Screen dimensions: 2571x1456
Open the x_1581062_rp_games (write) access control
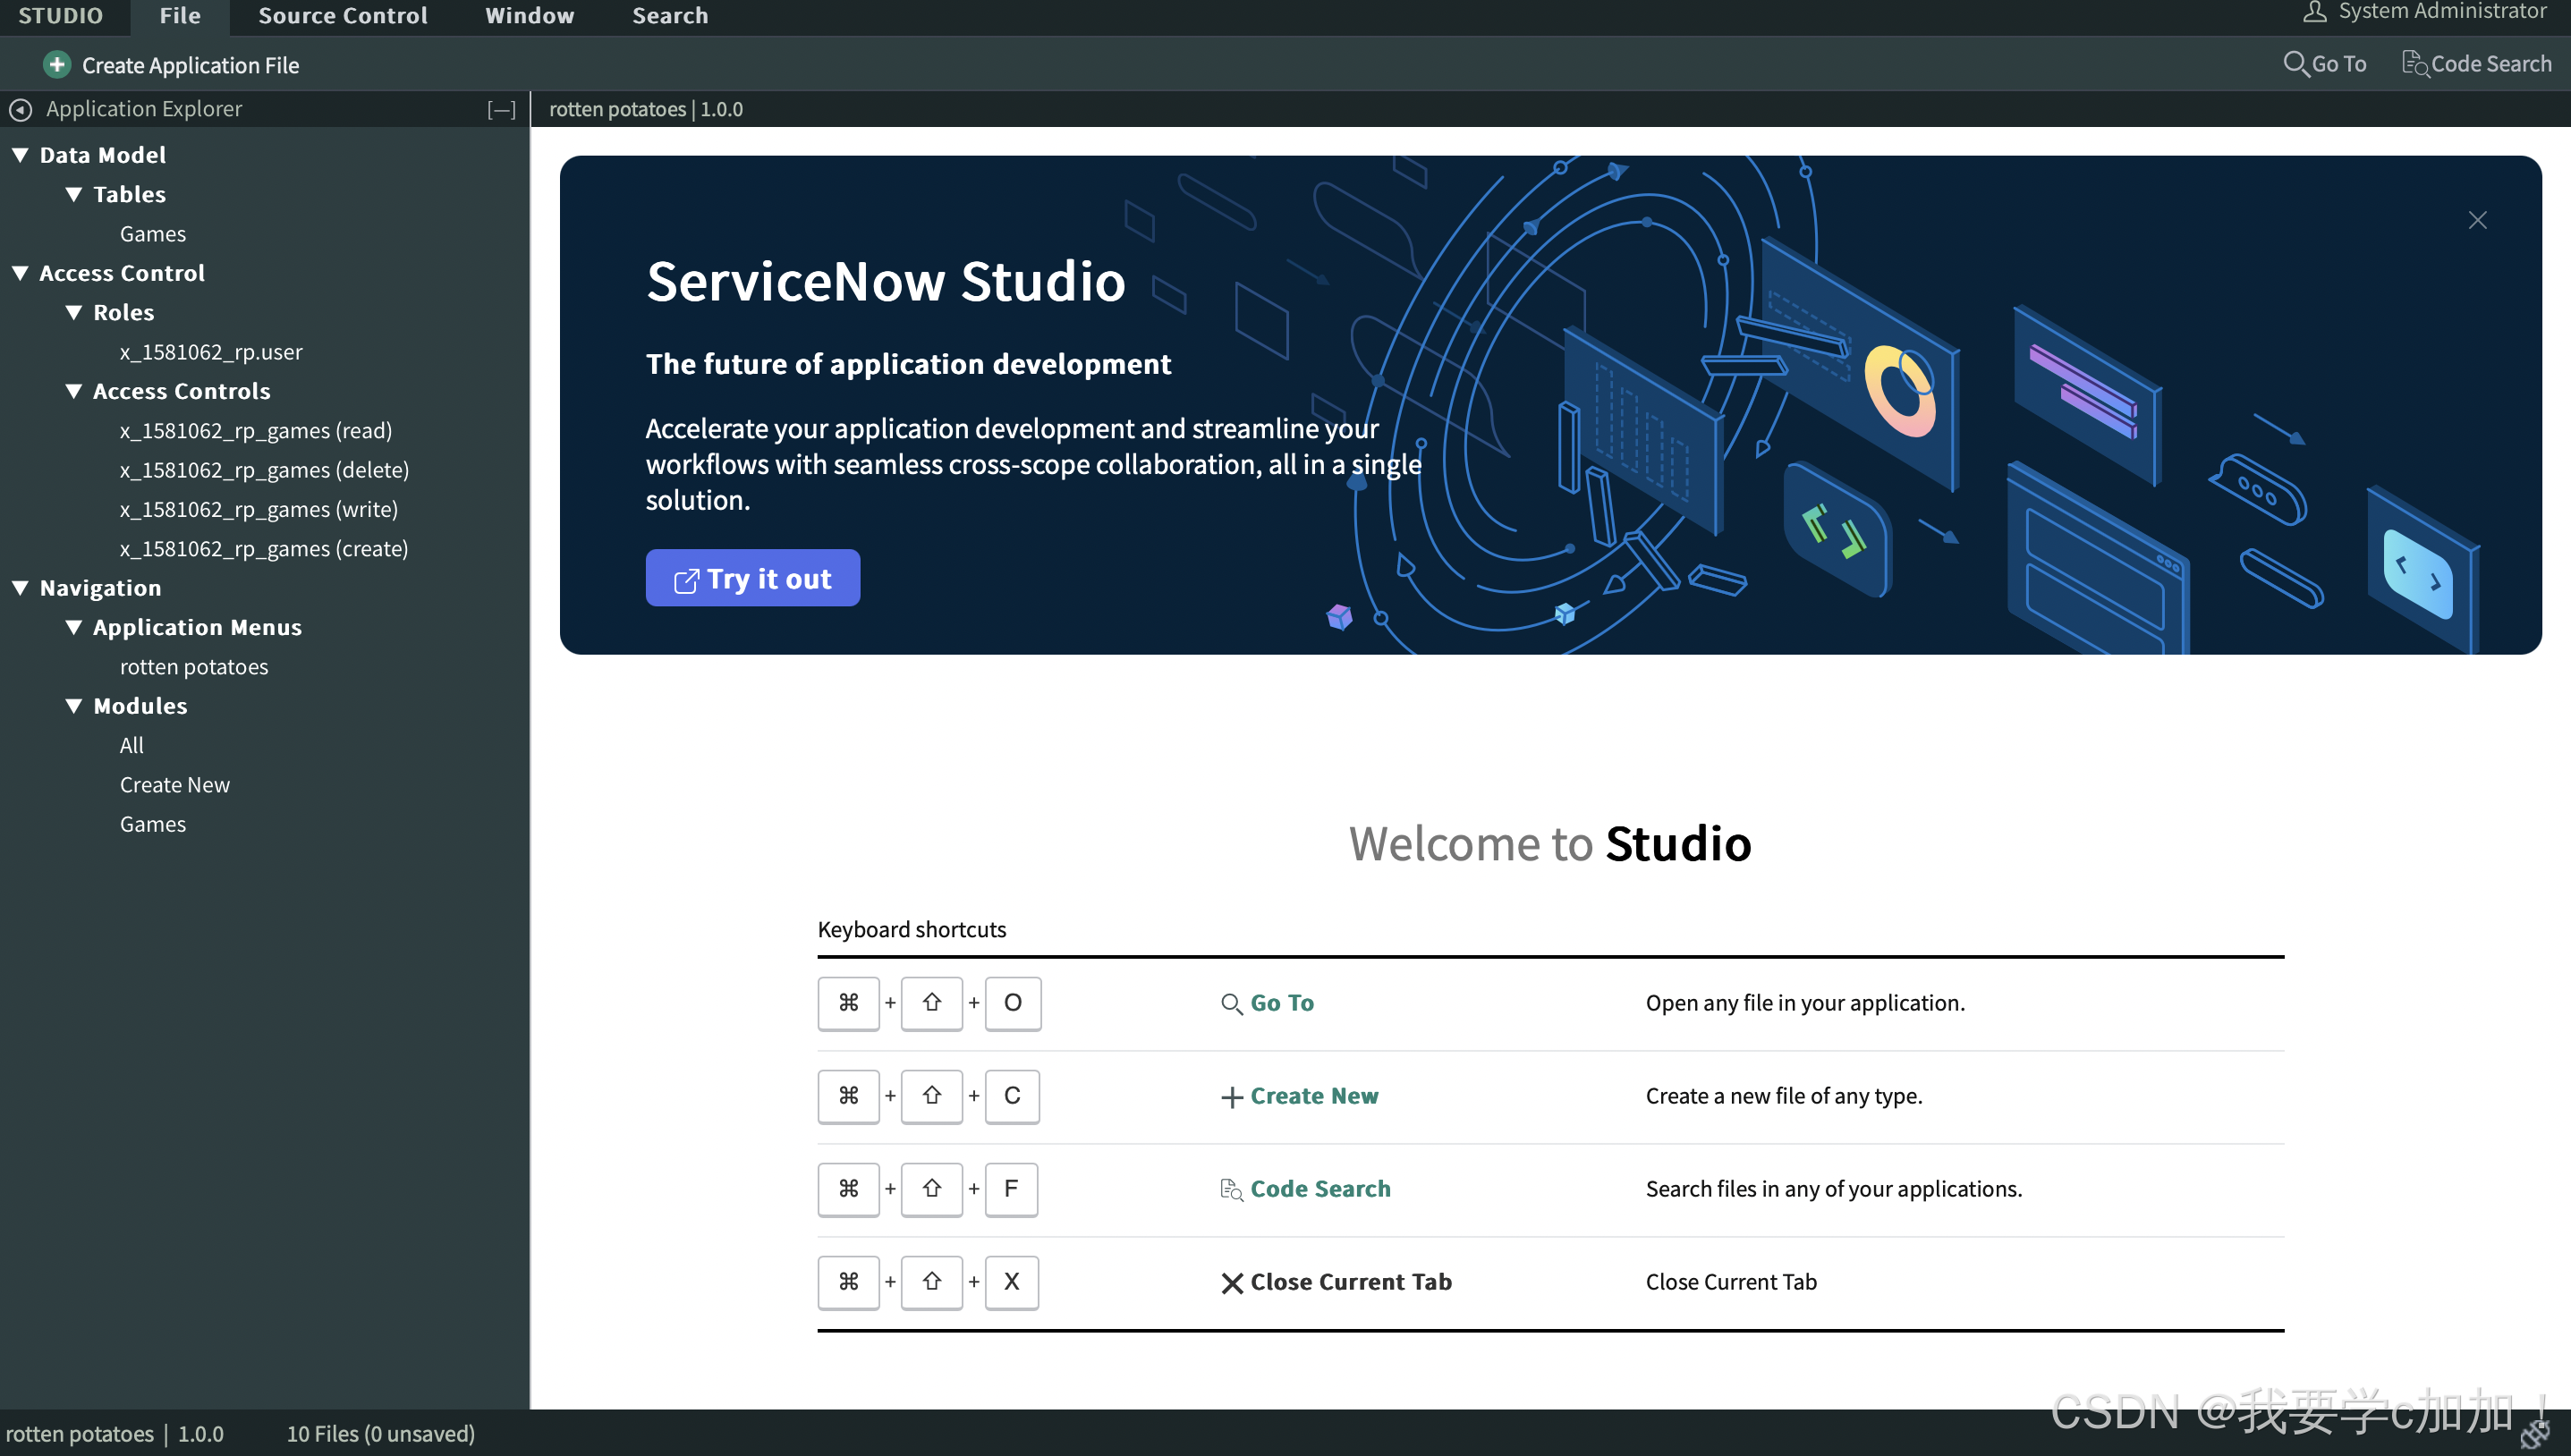point(258,510)
